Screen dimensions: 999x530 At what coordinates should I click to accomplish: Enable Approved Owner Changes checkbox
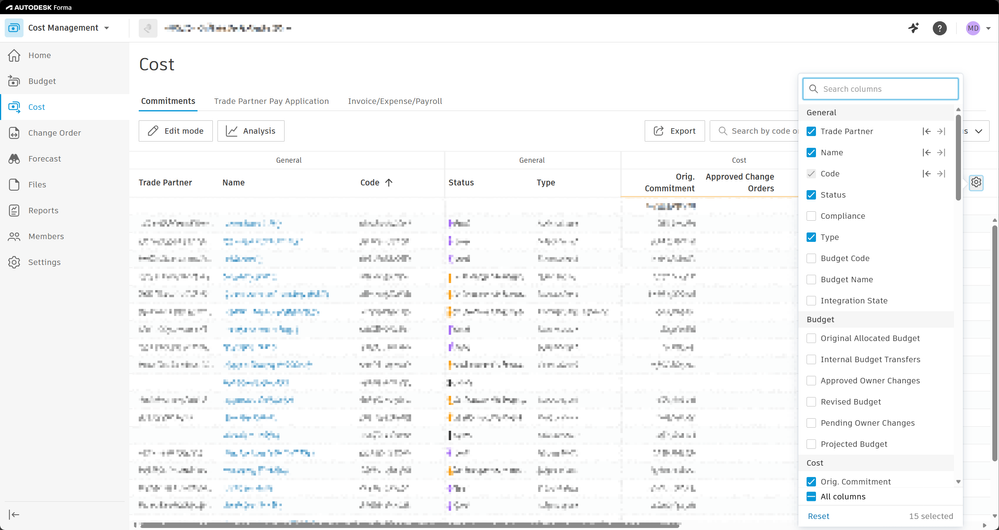[x=811, y=381]
